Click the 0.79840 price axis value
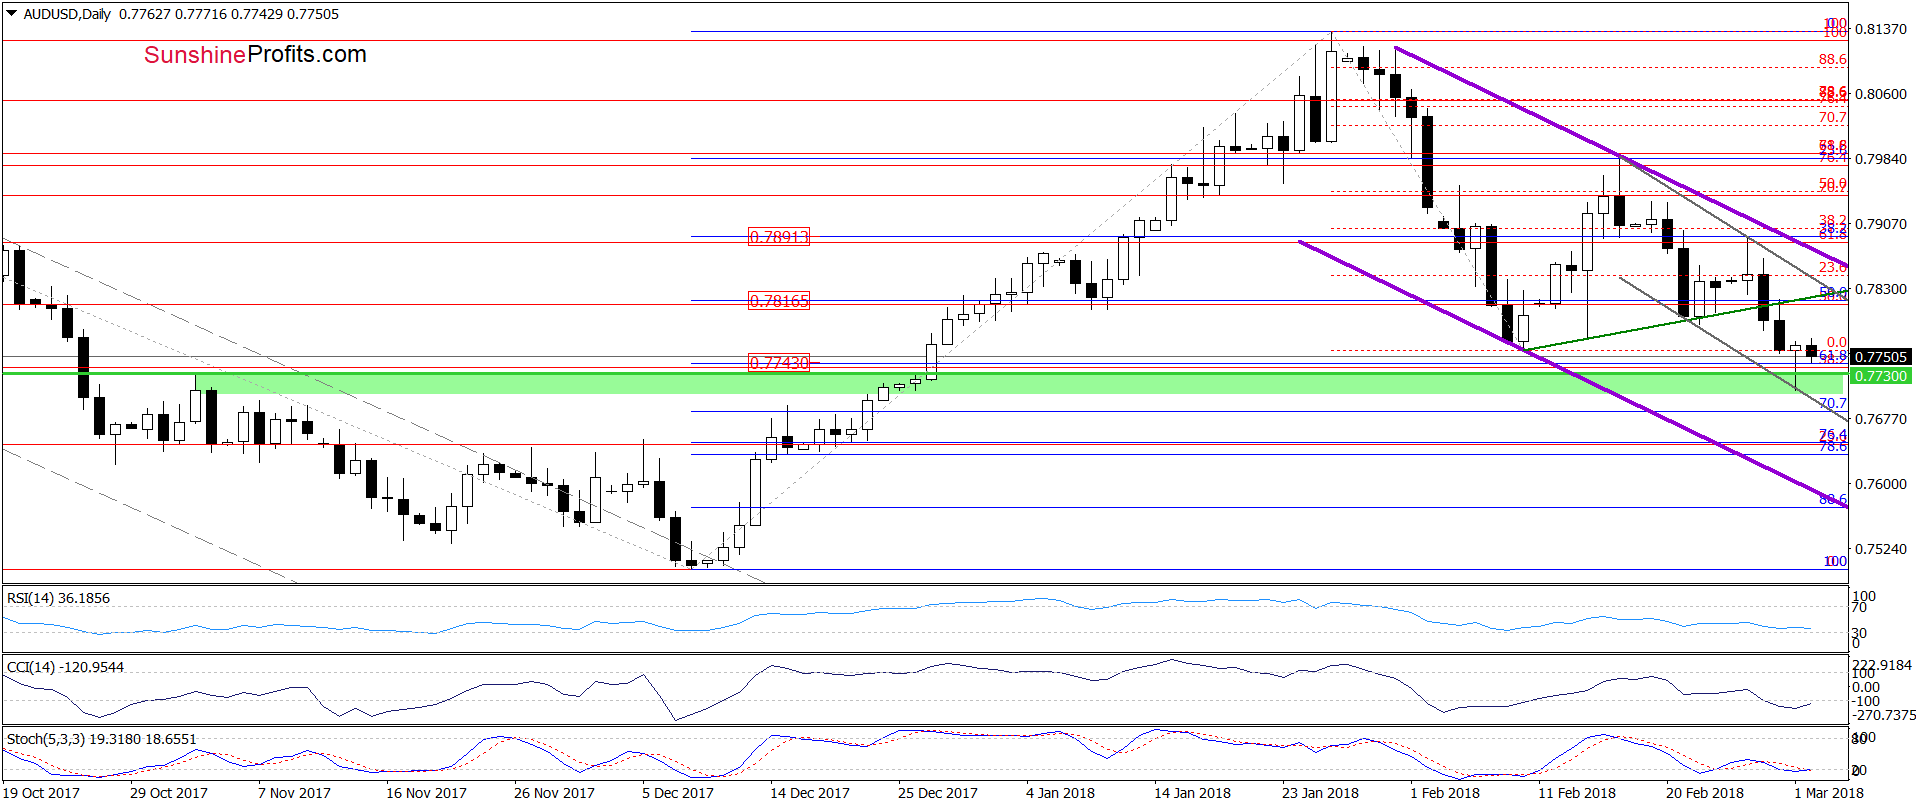Viewport: 1916px width, 807px height. (x=1881, y=159)
